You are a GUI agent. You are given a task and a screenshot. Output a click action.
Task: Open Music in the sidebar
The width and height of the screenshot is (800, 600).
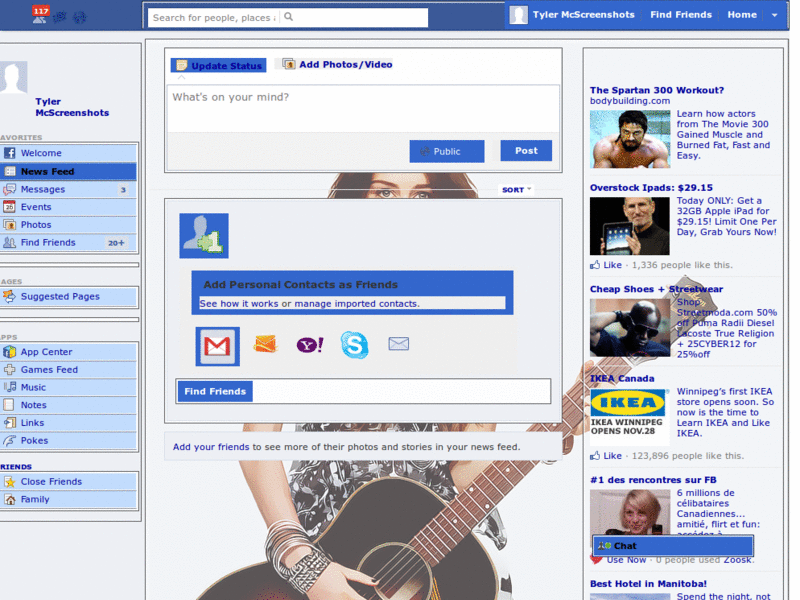click(68, 388)
